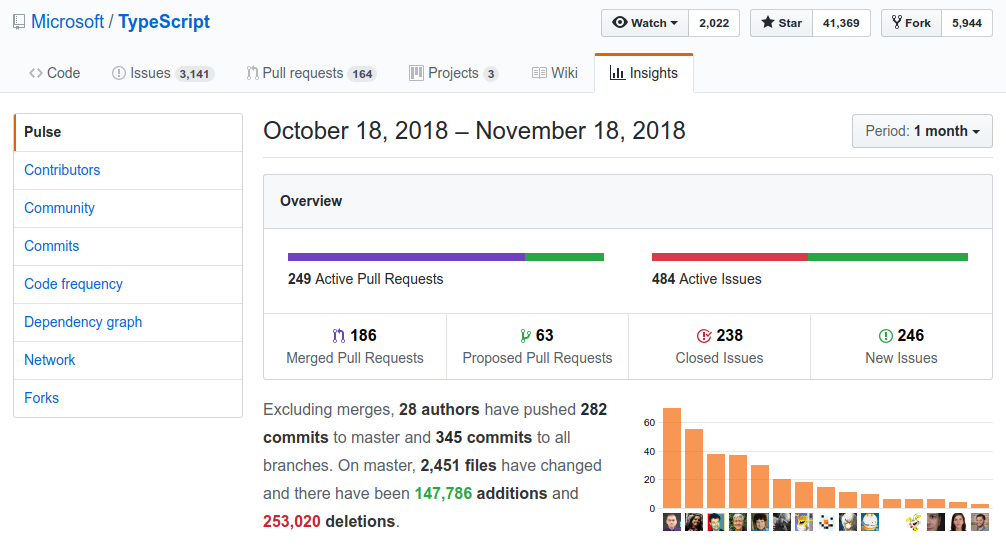Click the tallest commit bar in the chart

pos(672,458)
